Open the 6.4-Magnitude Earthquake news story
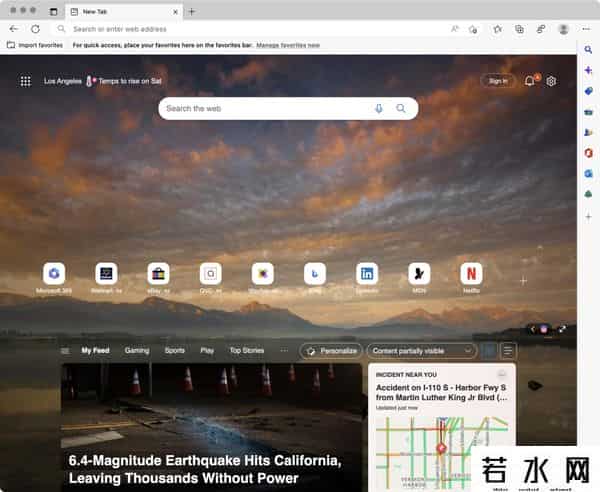The height and width of the screenshot is (492, 600). point(212,428)
